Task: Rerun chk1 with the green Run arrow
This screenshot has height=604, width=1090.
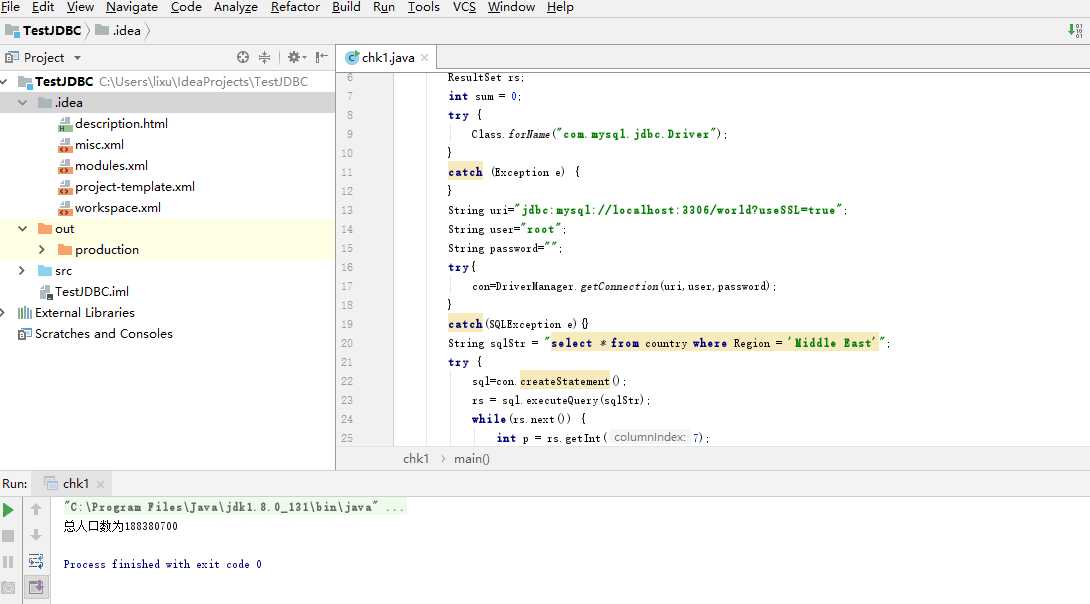Action: click(x=8, y=510)
